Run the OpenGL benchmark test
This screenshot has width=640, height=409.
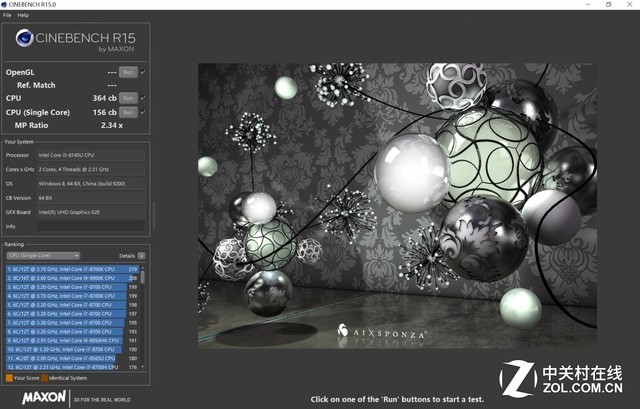click(x=127, y=72)
